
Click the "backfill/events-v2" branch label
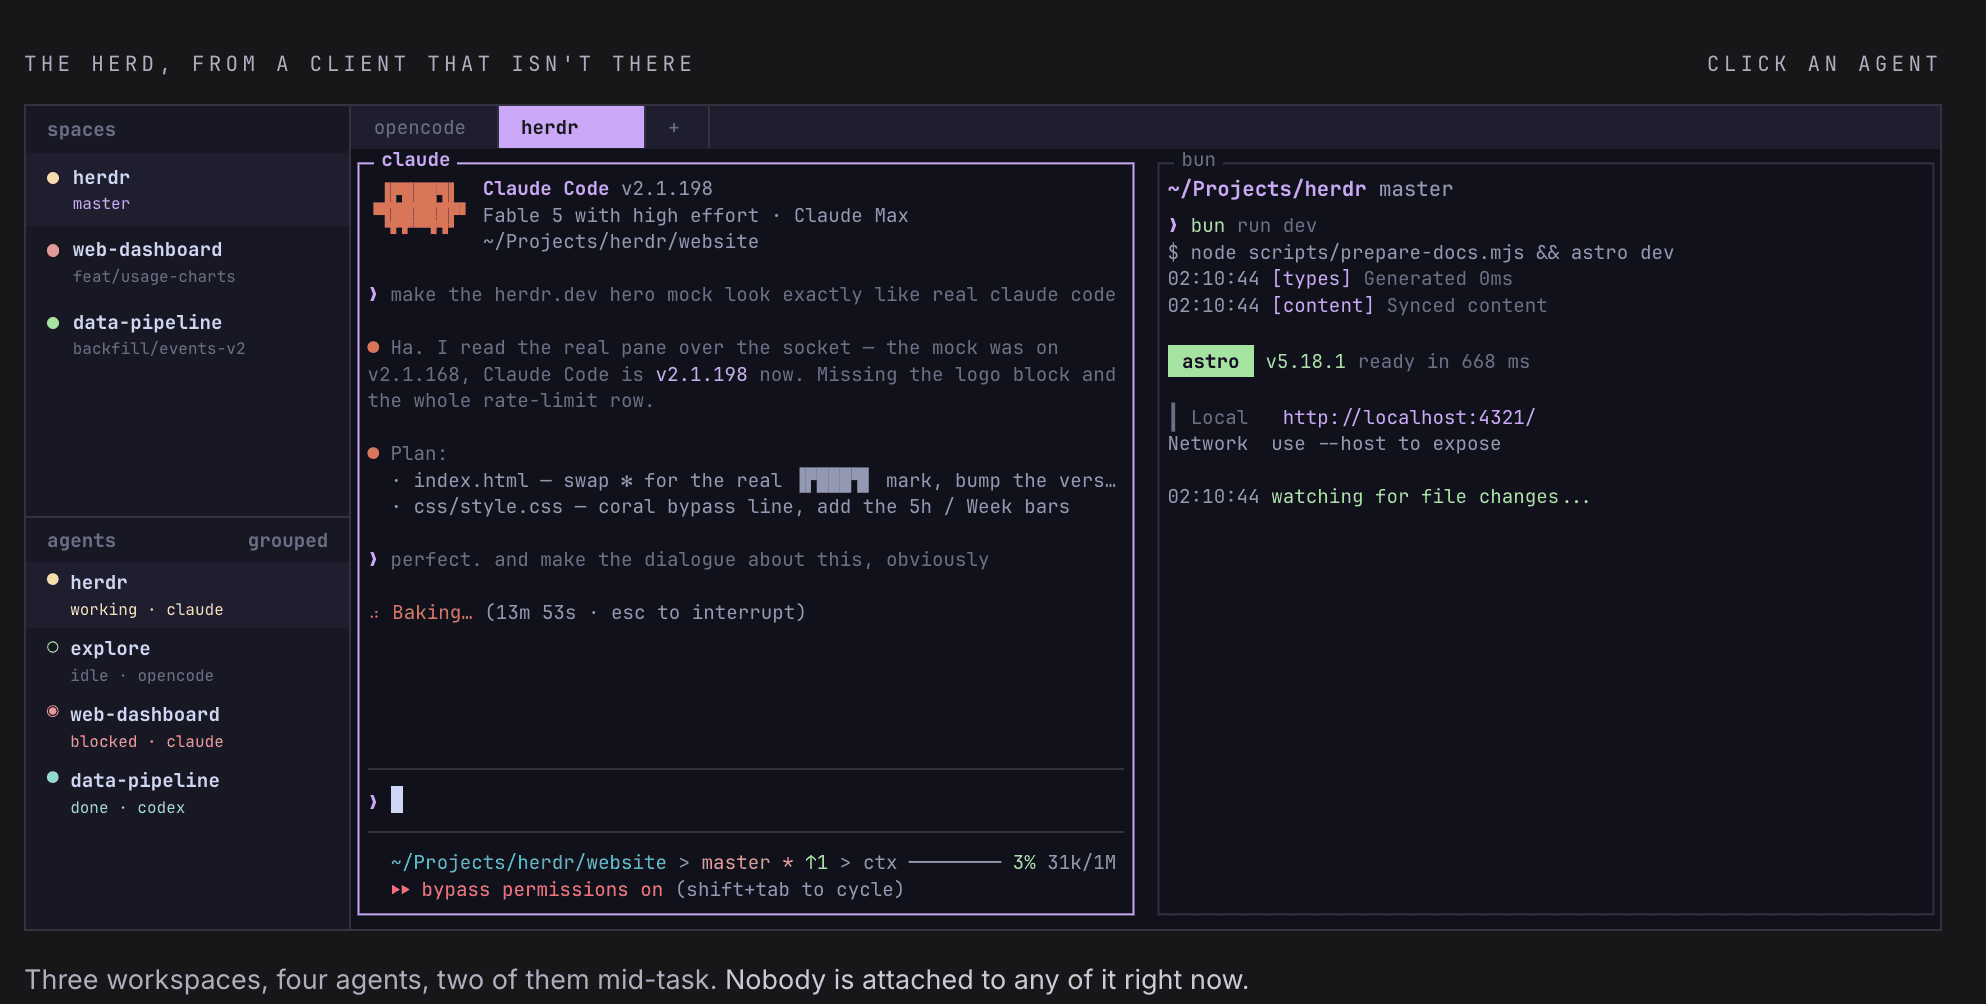click(159, 349)
